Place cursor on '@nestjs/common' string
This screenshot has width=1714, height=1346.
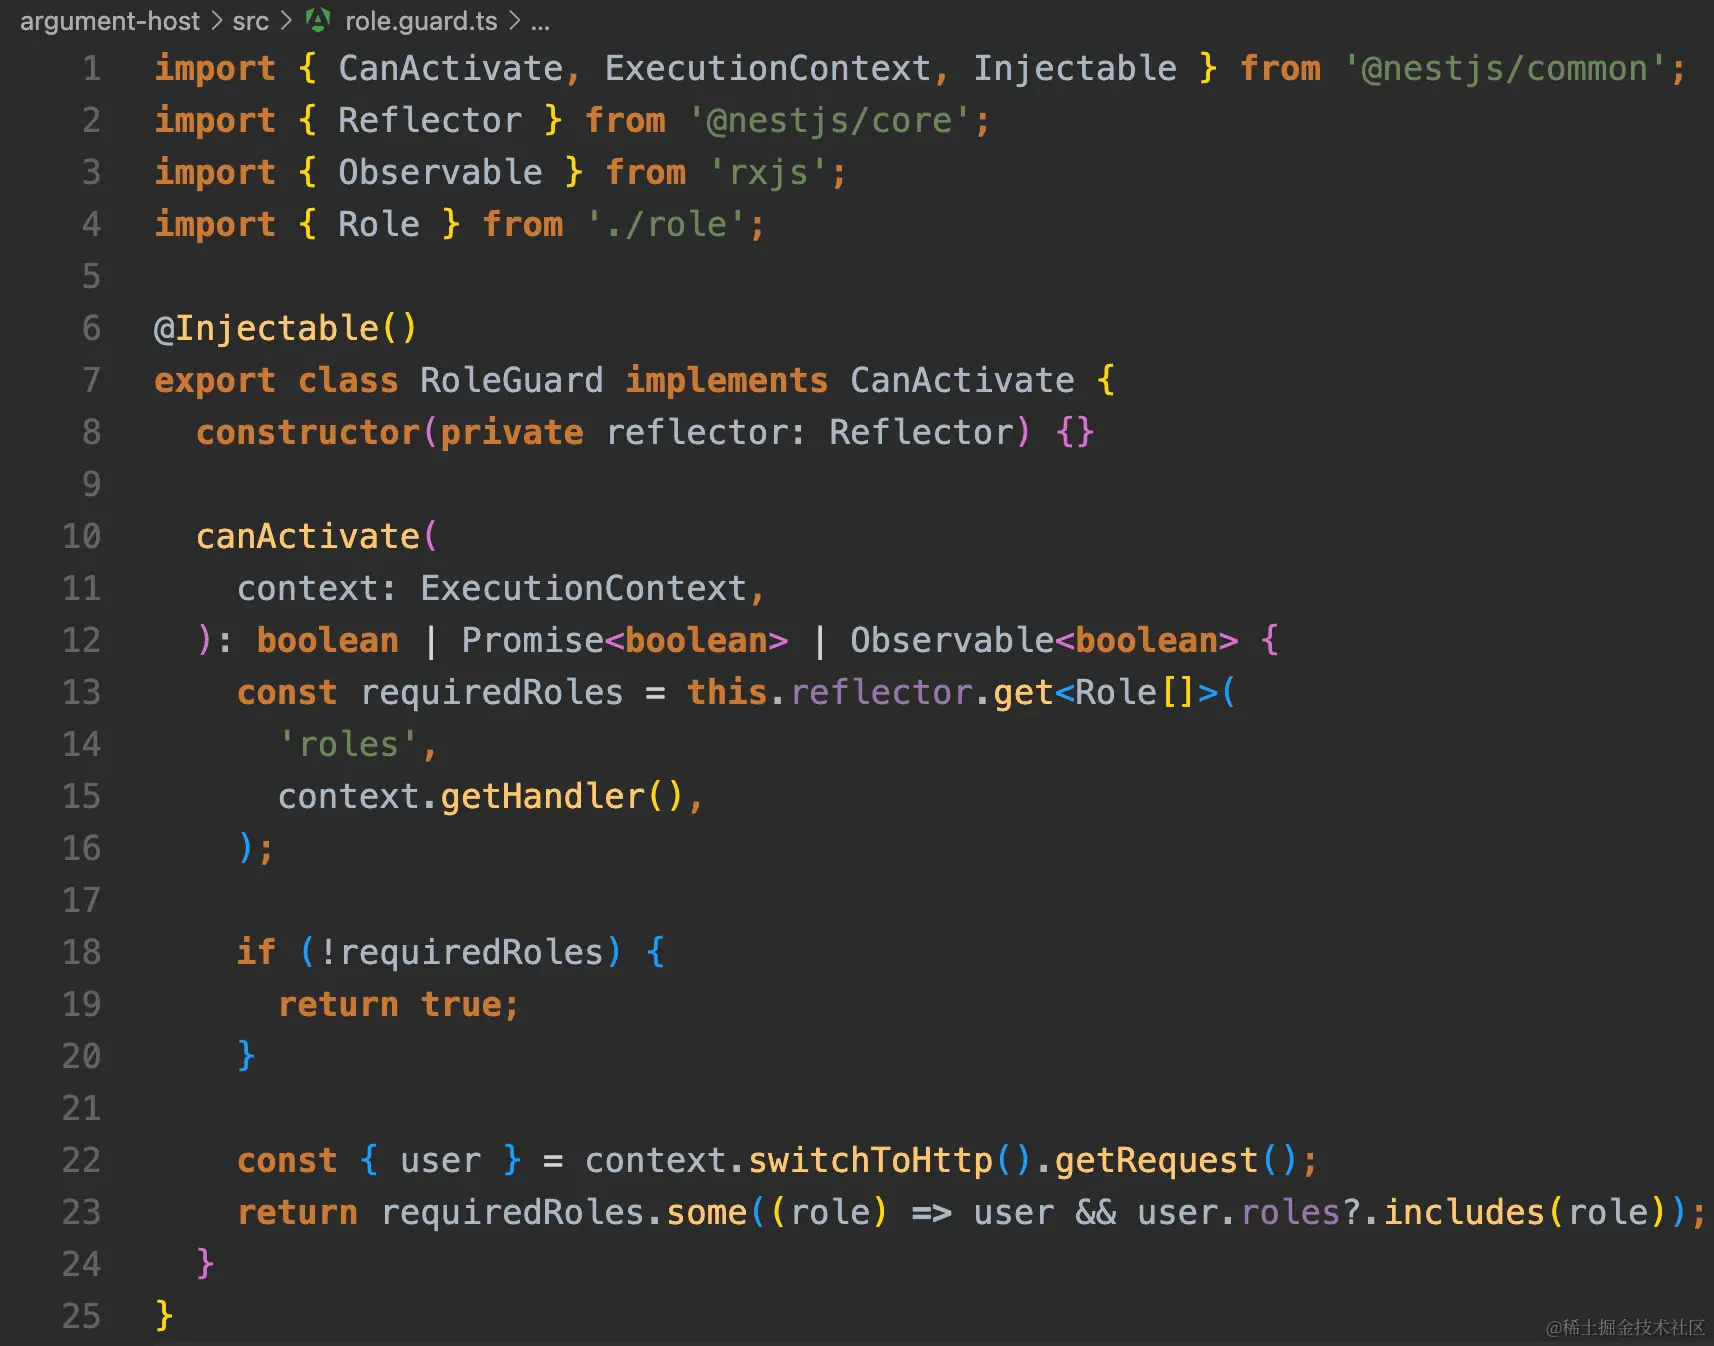click(x=1505, y=68)
